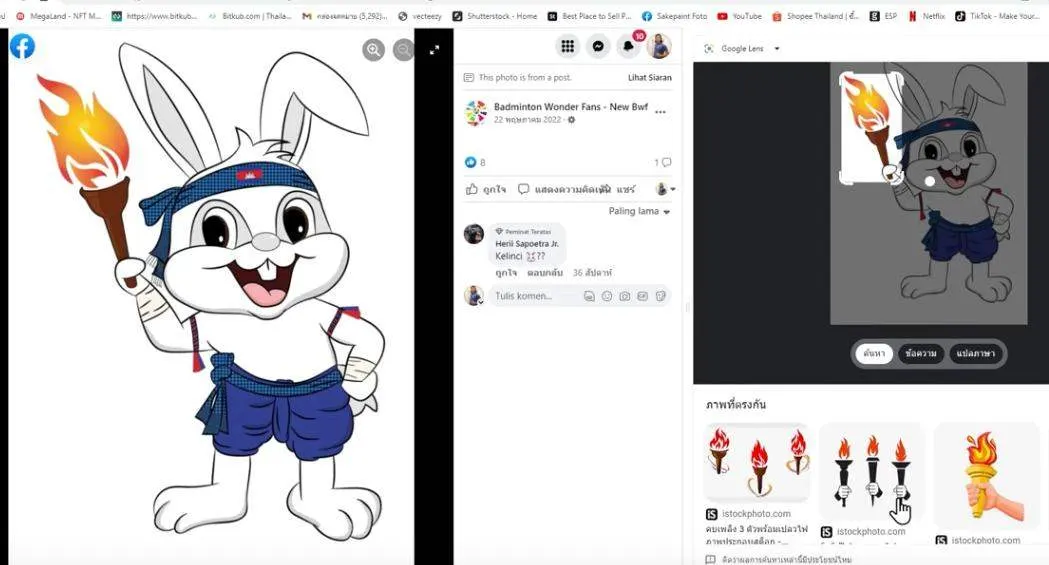
Task: Add a sticker to the comment
Action: click(661, 296)
